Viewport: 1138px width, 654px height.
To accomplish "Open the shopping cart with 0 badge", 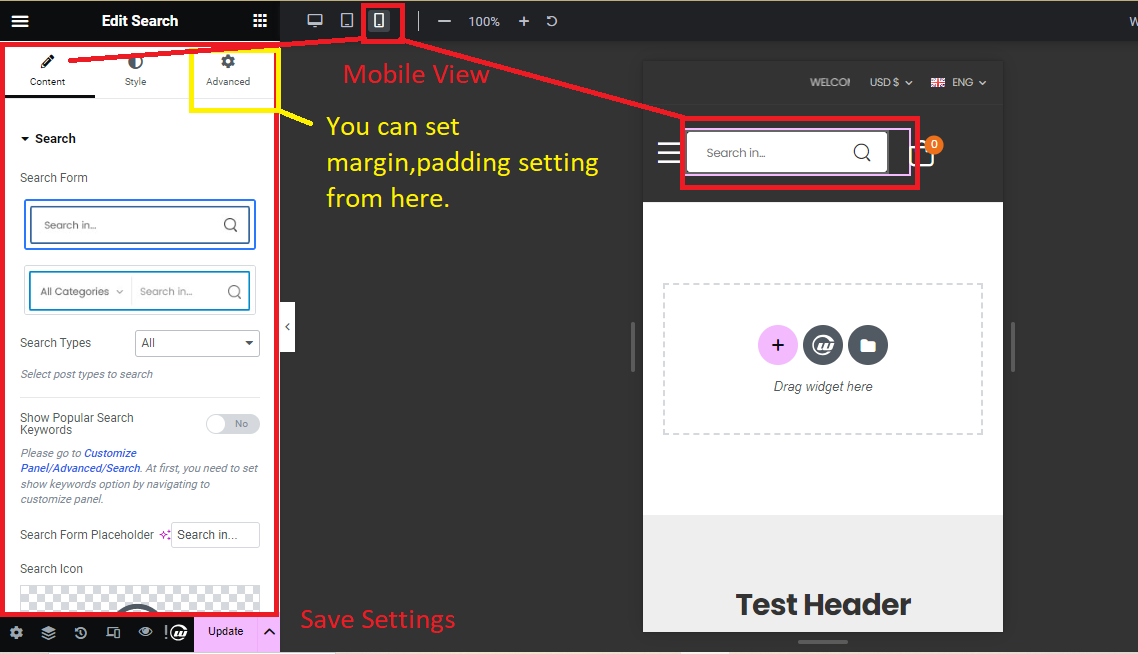I will click(925, 152).
